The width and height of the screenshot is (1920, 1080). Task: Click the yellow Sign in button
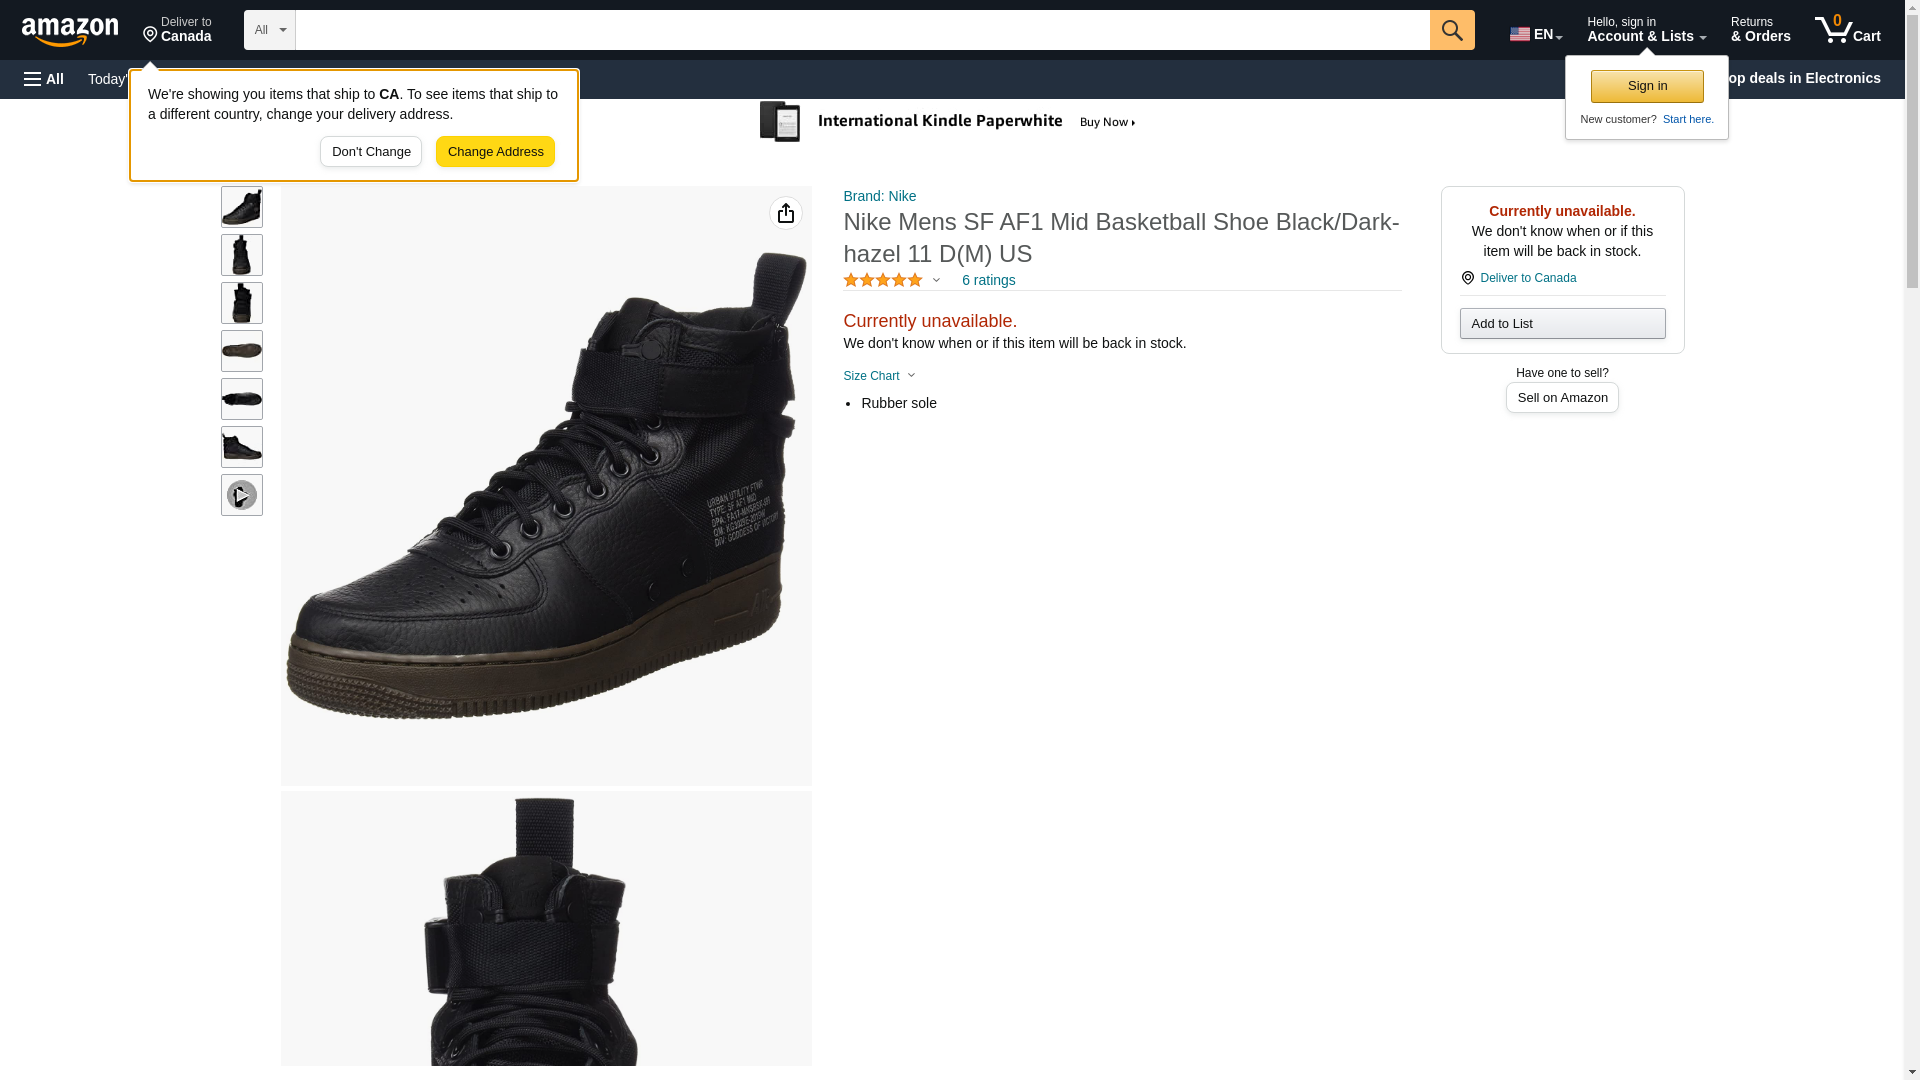pos(1646,86)
